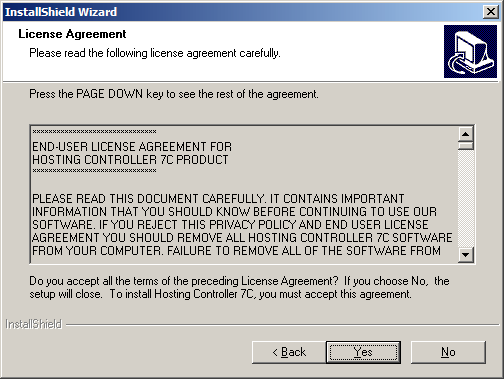The height and width of the screenshot is (379, 504).
Task: Click the 'Please read the following license' subtitle
Action: pyautogui.click(x=155, y=53)
